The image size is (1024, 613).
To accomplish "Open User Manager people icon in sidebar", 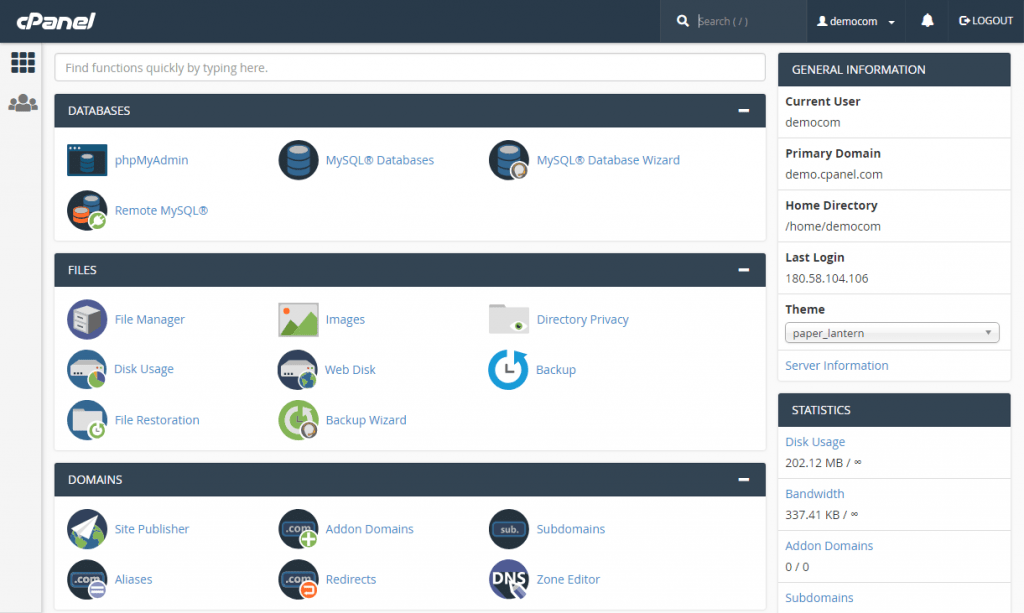I will pyautogui.click(x=23, y=103).
